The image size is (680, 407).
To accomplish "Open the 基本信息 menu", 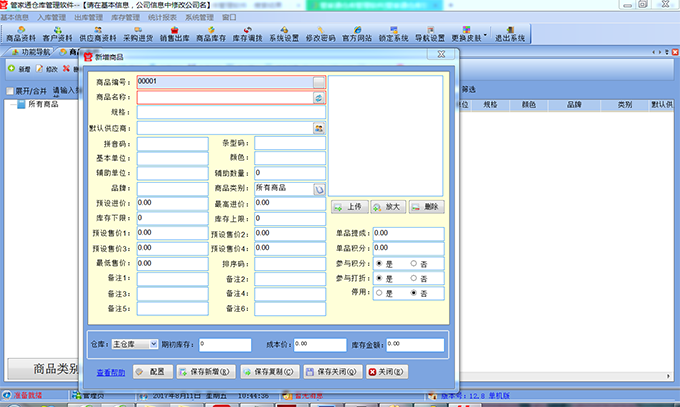I will coord(14,17).
